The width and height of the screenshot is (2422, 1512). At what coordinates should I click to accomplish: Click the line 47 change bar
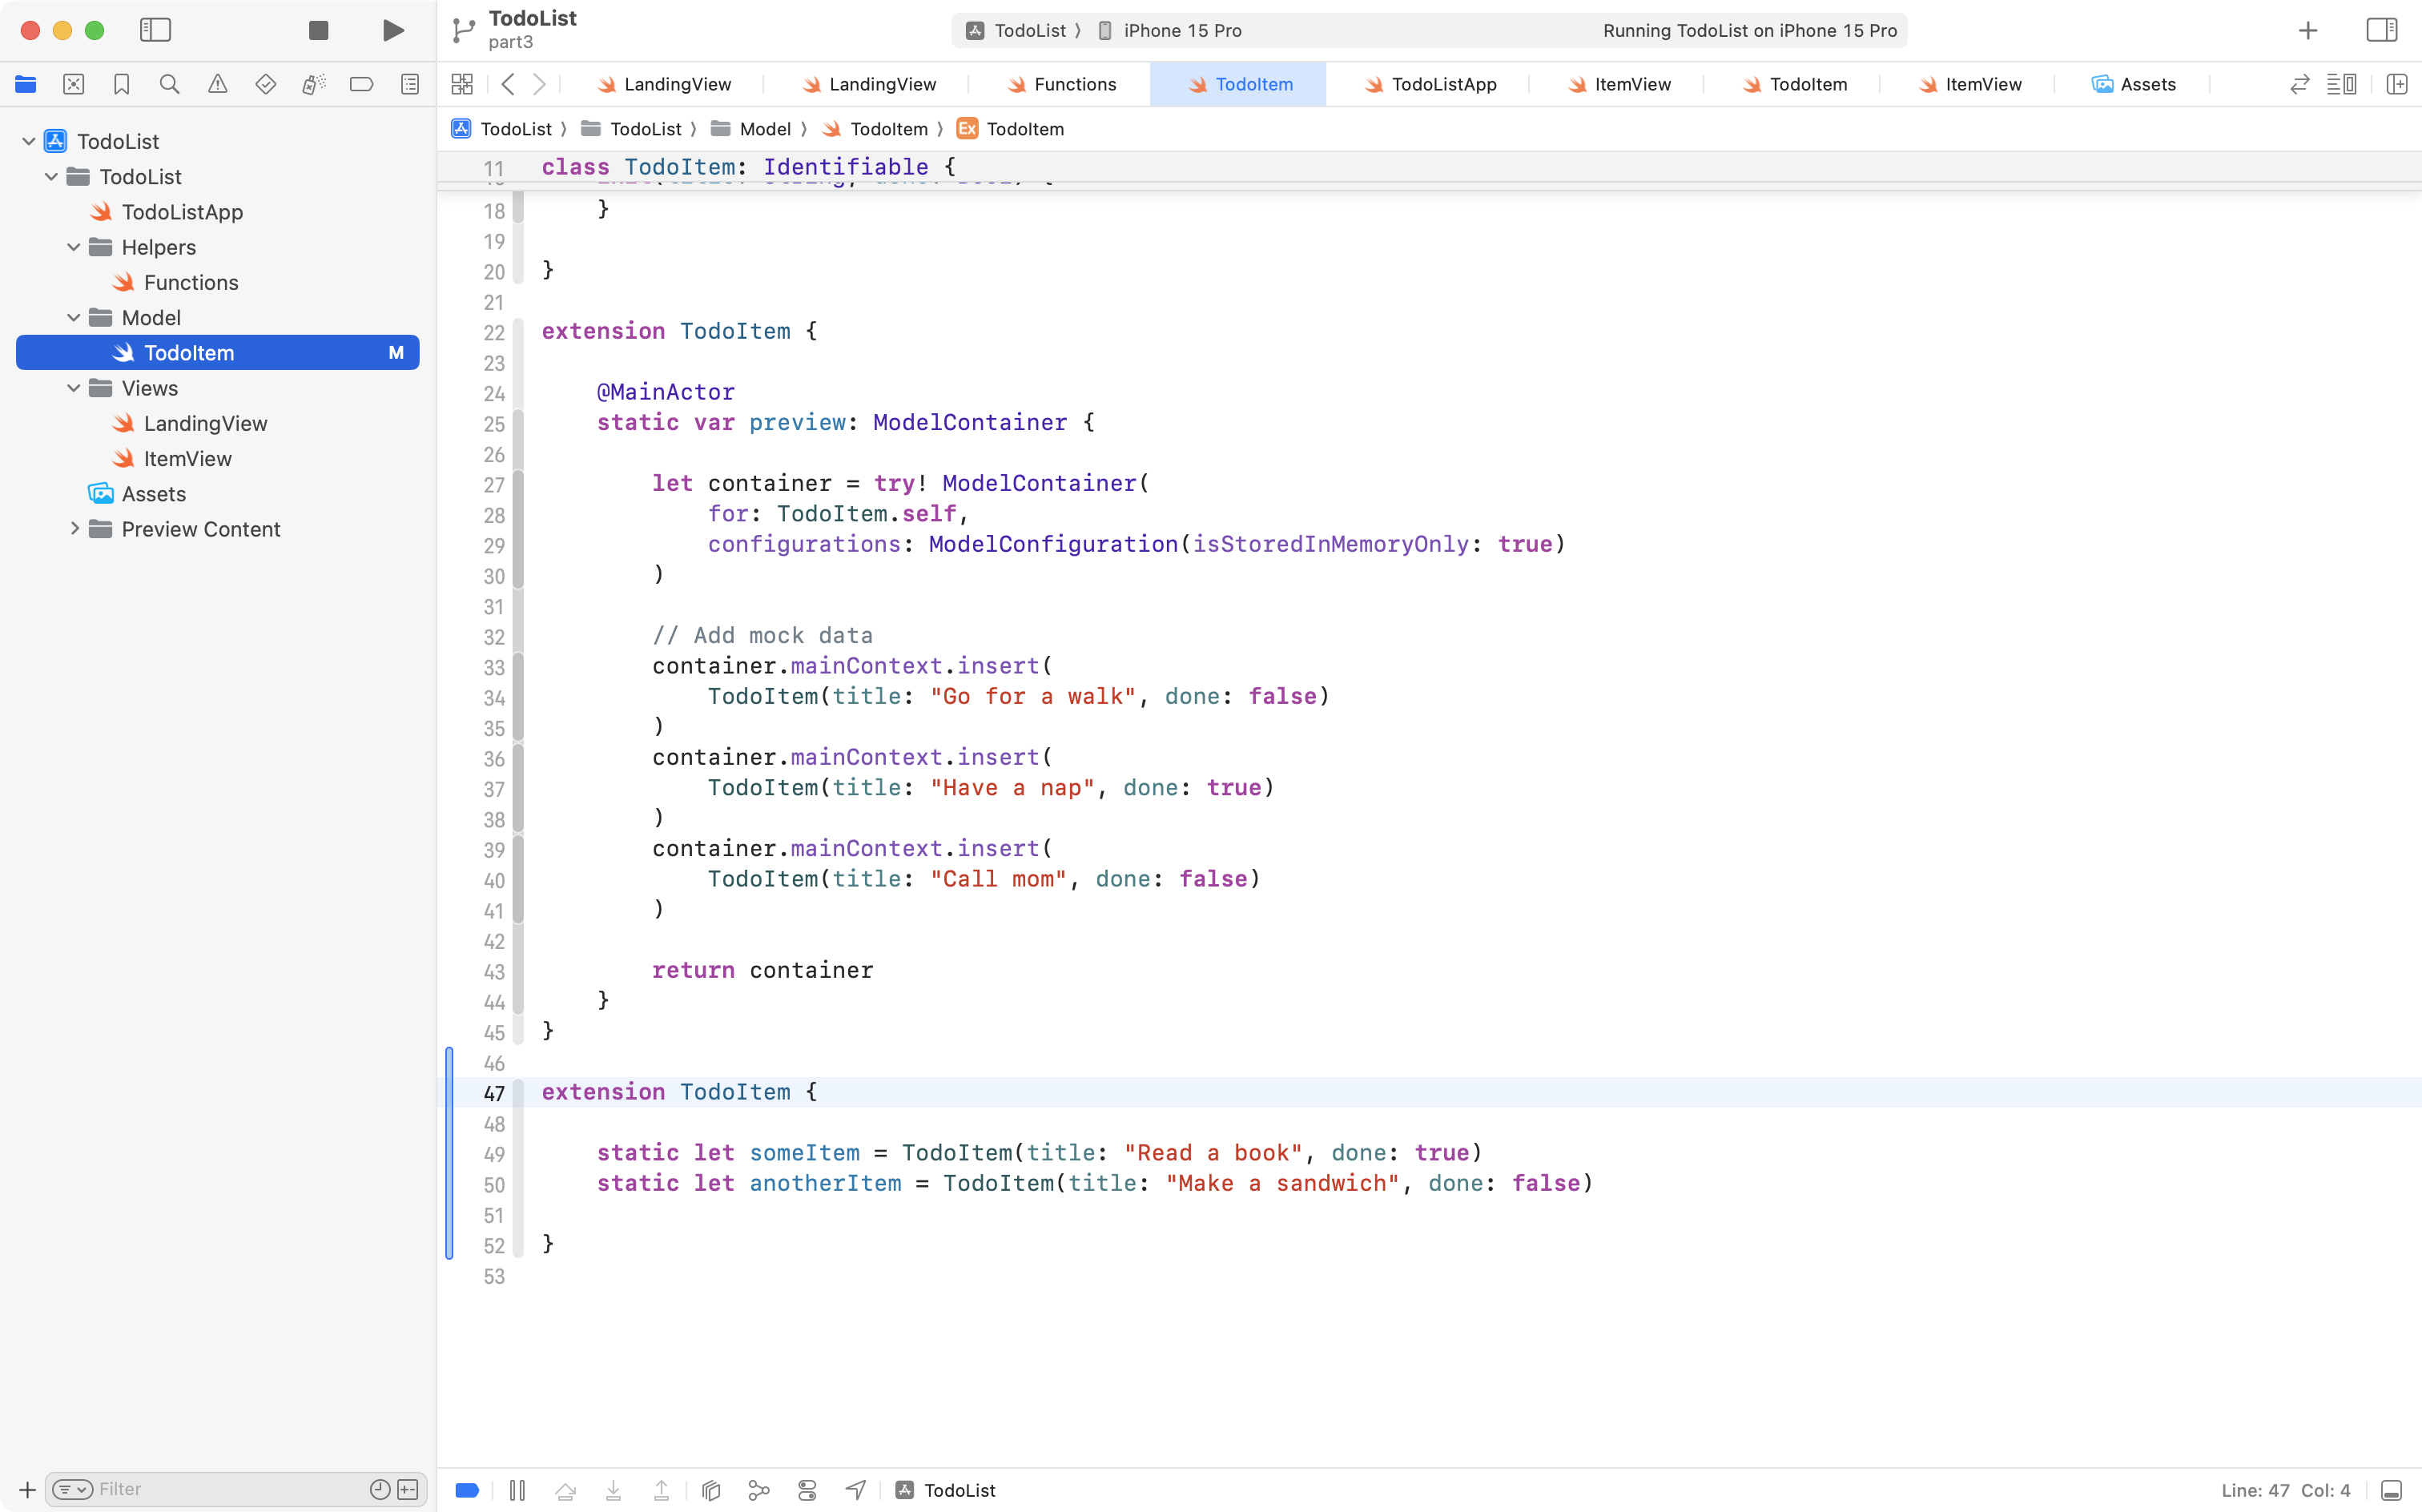(x=449, y=1092)
